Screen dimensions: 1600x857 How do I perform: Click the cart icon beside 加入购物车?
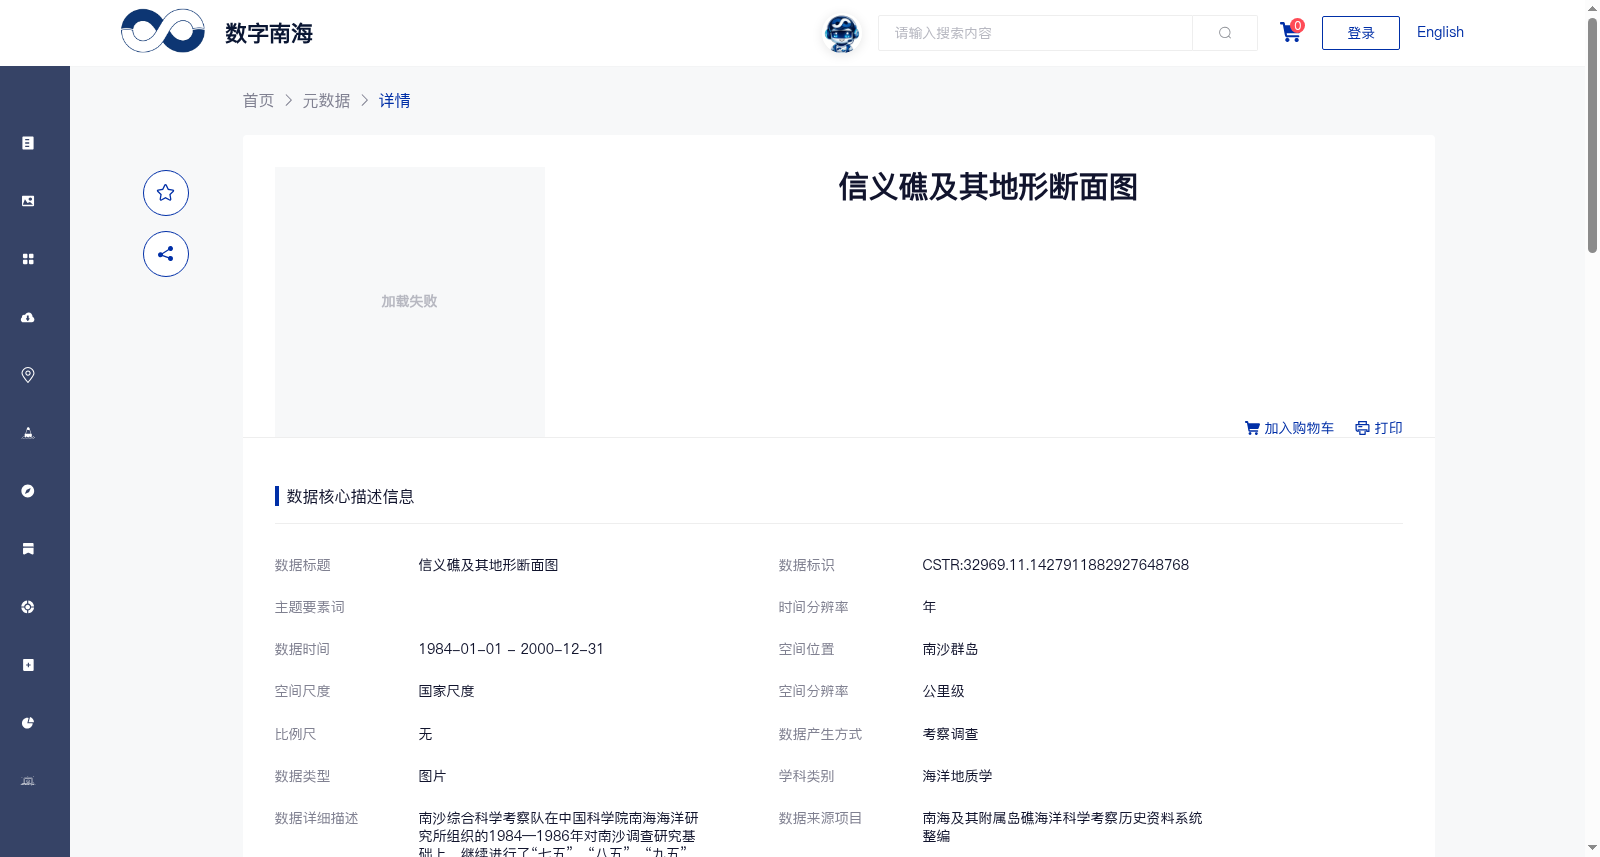tap(1252, 428)
